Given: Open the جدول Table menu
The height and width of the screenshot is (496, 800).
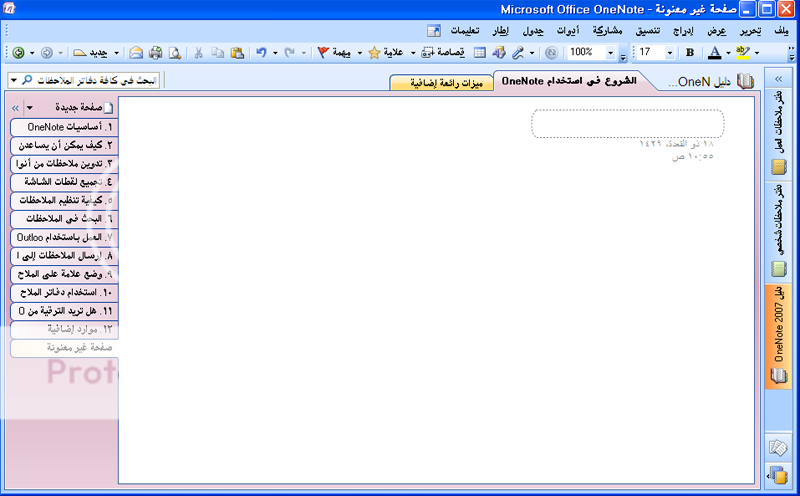Looking at the screenshot, I should click(x=533, y=31).
